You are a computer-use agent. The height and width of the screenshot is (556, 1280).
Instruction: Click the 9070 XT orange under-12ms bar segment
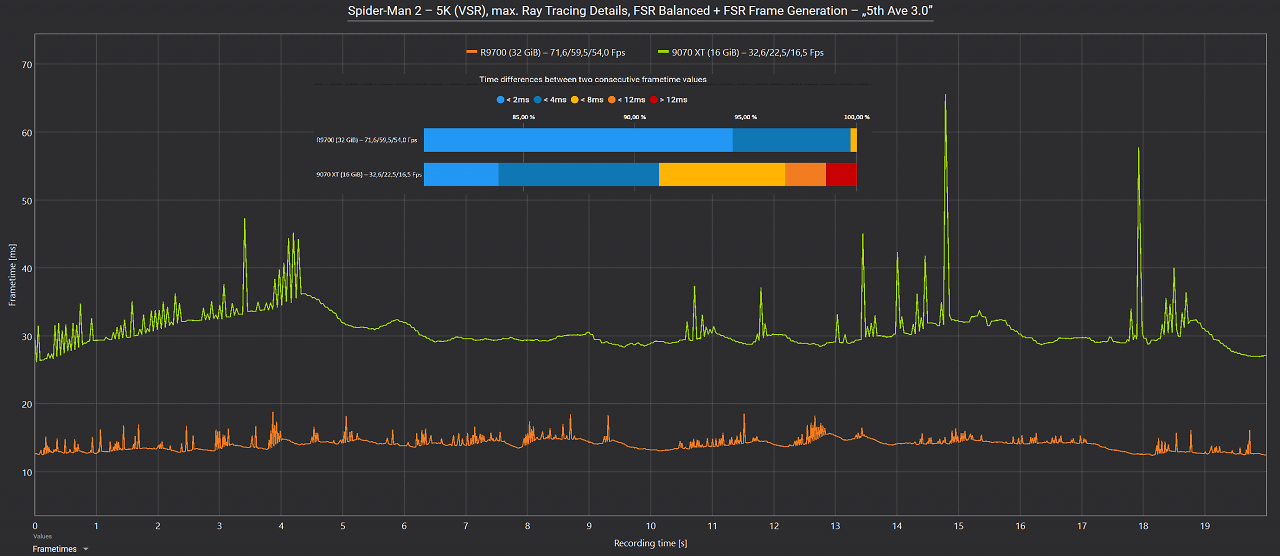click(x=805, y=175)
